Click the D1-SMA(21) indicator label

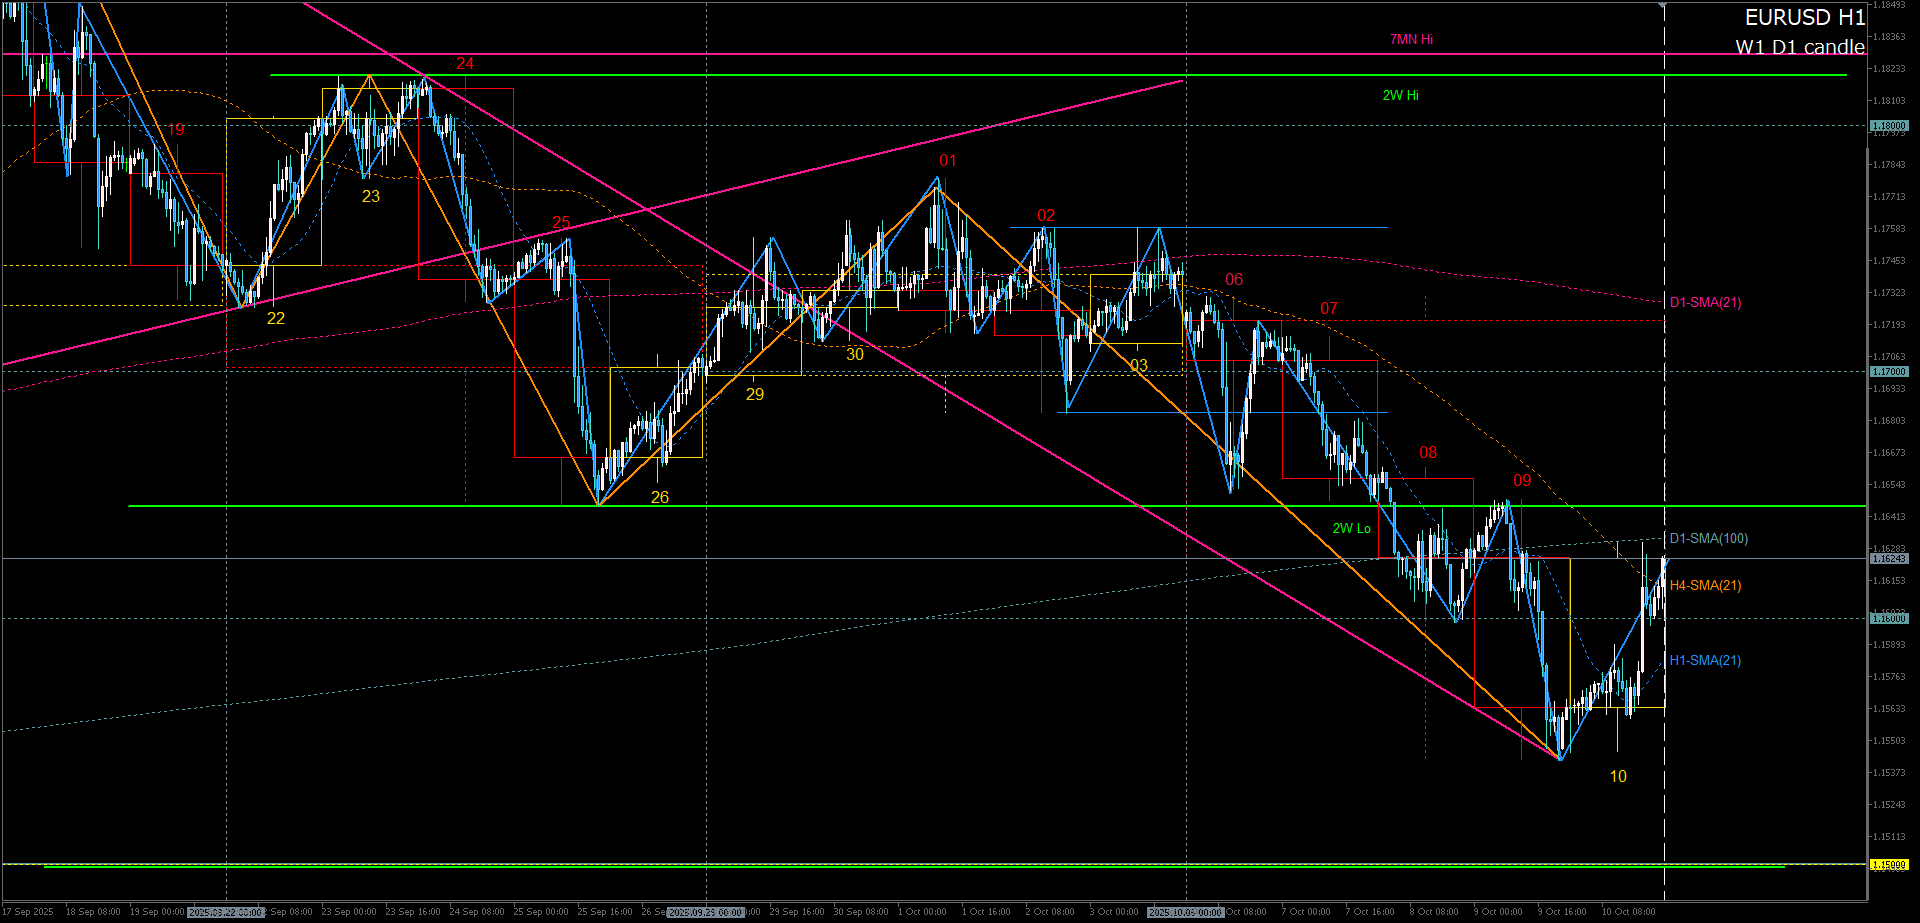(x=1705, y=303)
